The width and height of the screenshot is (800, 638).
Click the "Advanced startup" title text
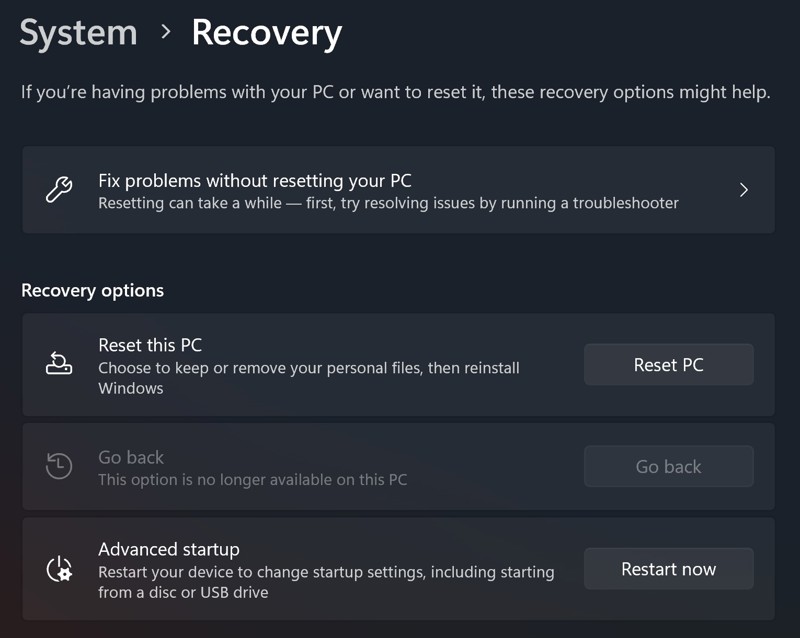(168, 549)
